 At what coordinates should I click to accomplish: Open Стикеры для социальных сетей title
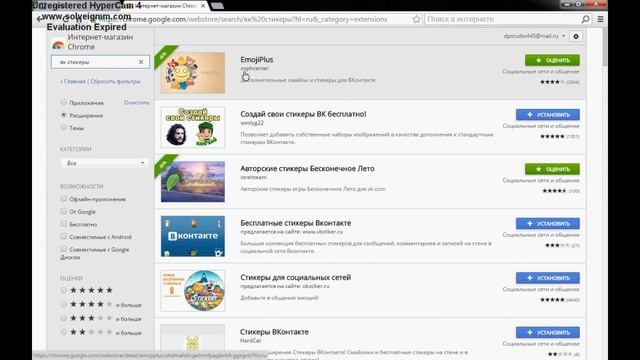296,277
